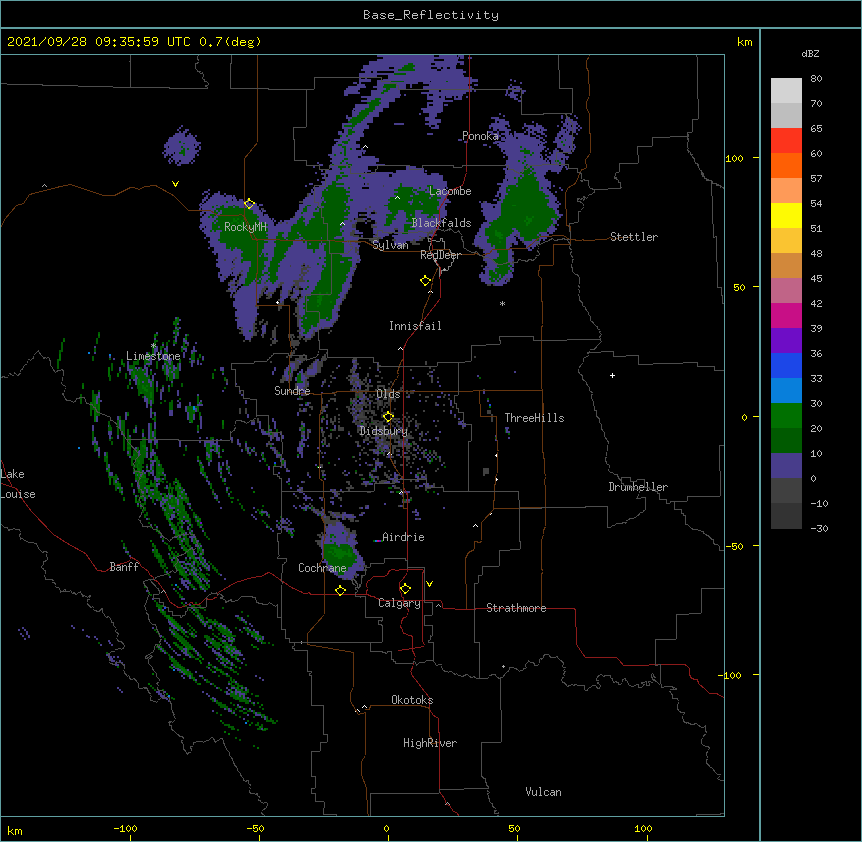Click the Innisfail city label
The height and width of the screenshot is (842, 862).
[415, 326]
